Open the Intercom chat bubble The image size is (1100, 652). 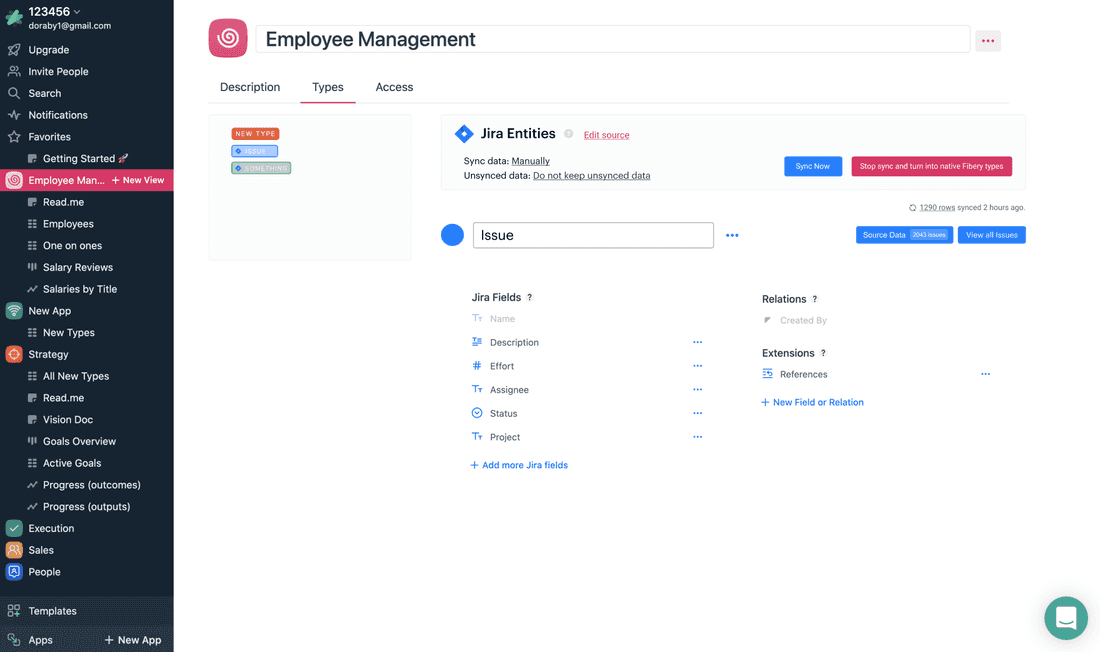1065,618
